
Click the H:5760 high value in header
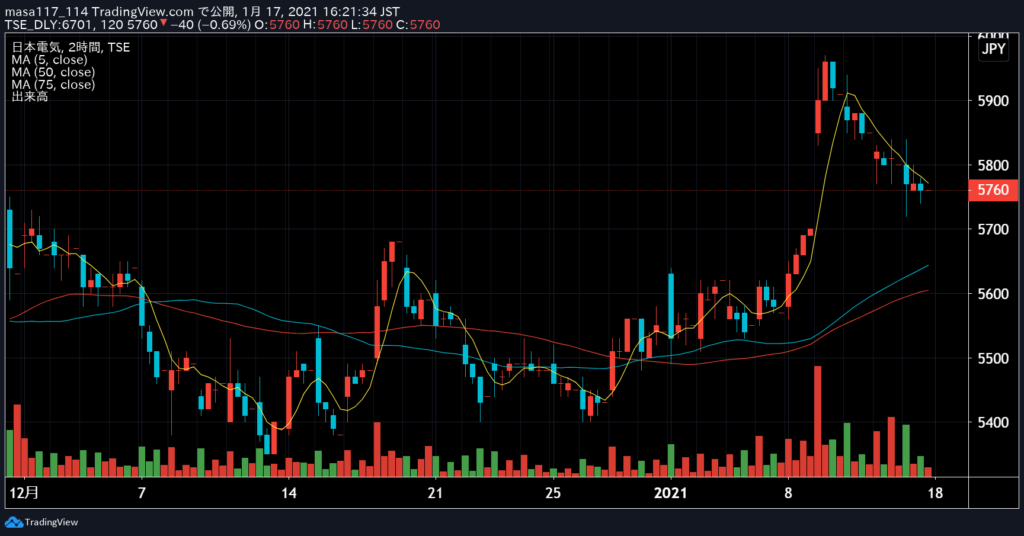[325, 25]
